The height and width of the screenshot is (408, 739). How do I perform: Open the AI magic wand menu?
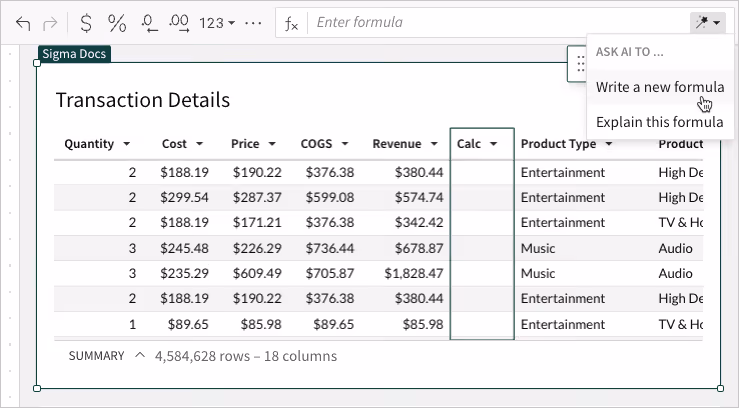(x=707, y=22)
